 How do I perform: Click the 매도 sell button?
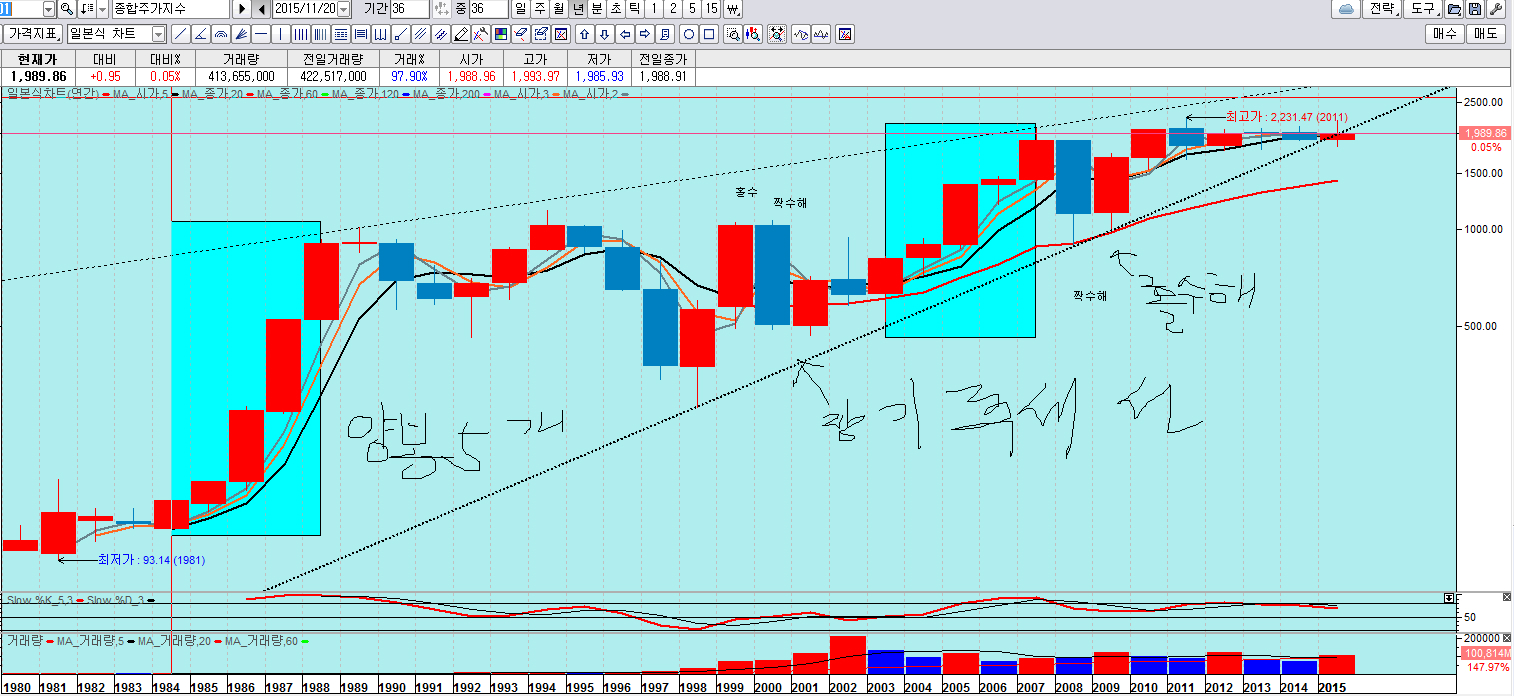coord(1485,34)
